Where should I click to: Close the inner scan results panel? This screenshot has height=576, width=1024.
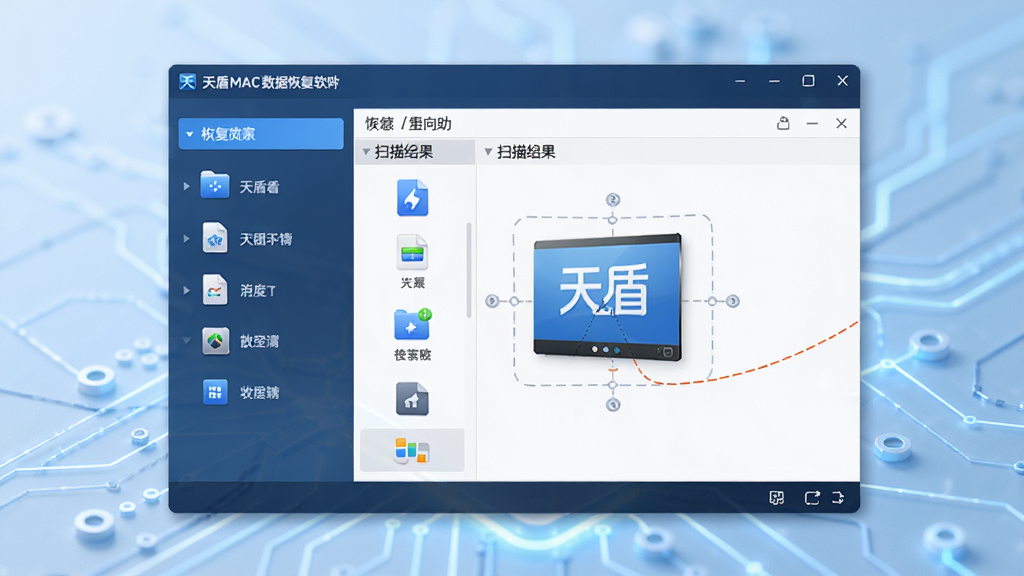[x=841, y=123]
